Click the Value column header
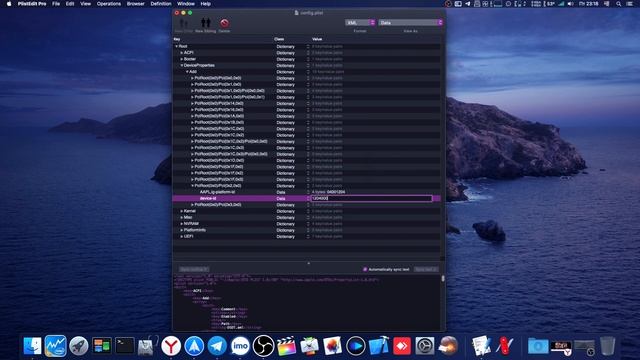The width and height of the screenshot is (640, 360). 317,39
